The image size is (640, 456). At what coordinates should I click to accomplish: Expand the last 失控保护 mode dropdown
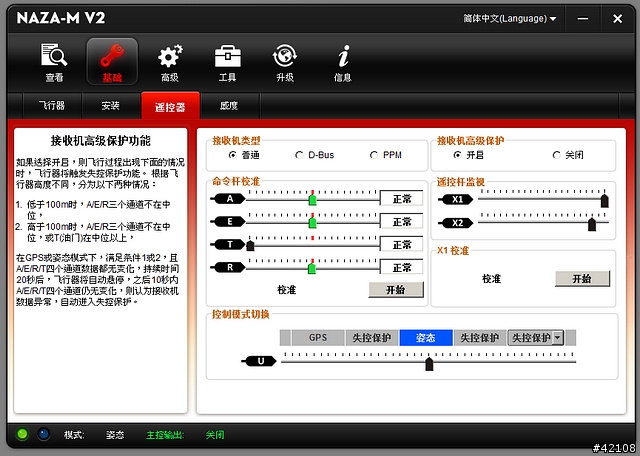pyautogui.click(x=558, y=338)
